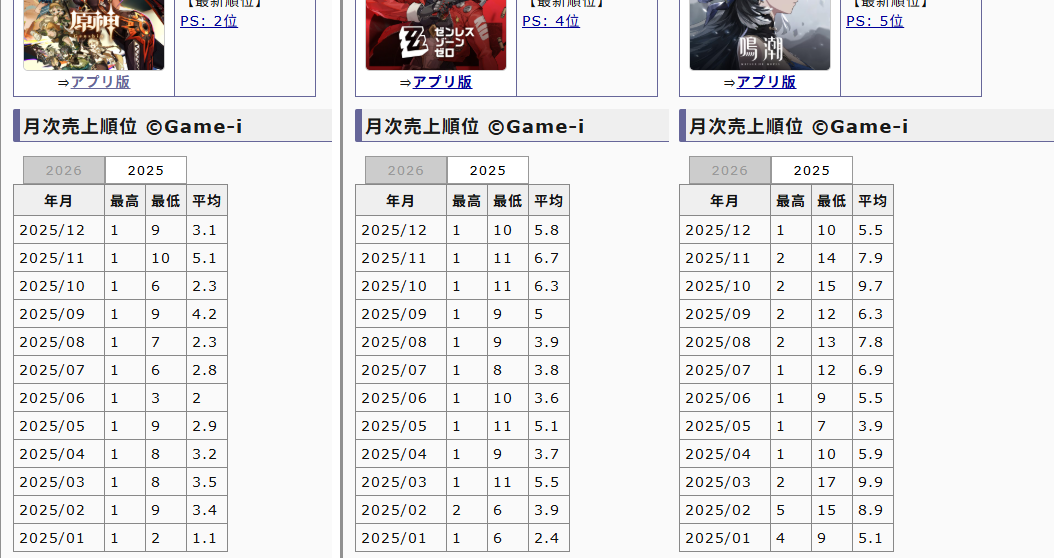The image size is (1054, 558).
Task: Click 最低 header in the ゼンレスゾーンゼロ table
Action: [508, 200]
